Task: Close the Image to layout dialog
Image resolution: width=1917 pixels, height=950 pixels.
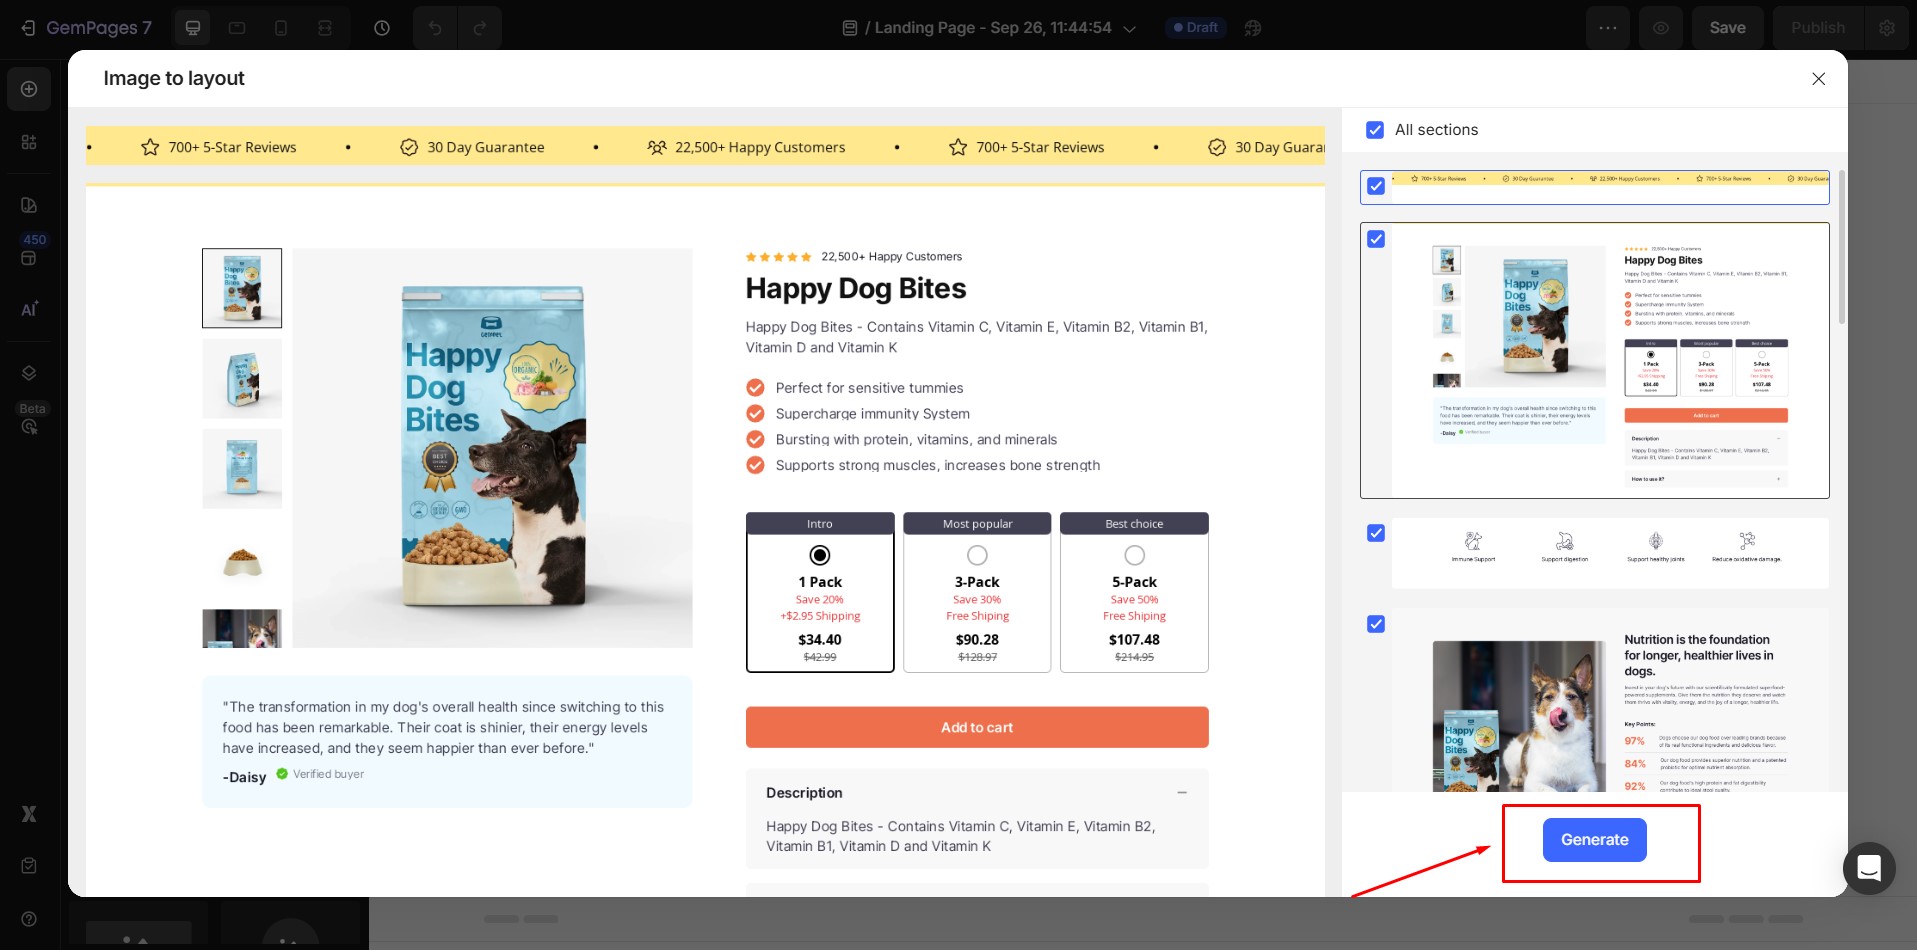Action: point(1818,79)
